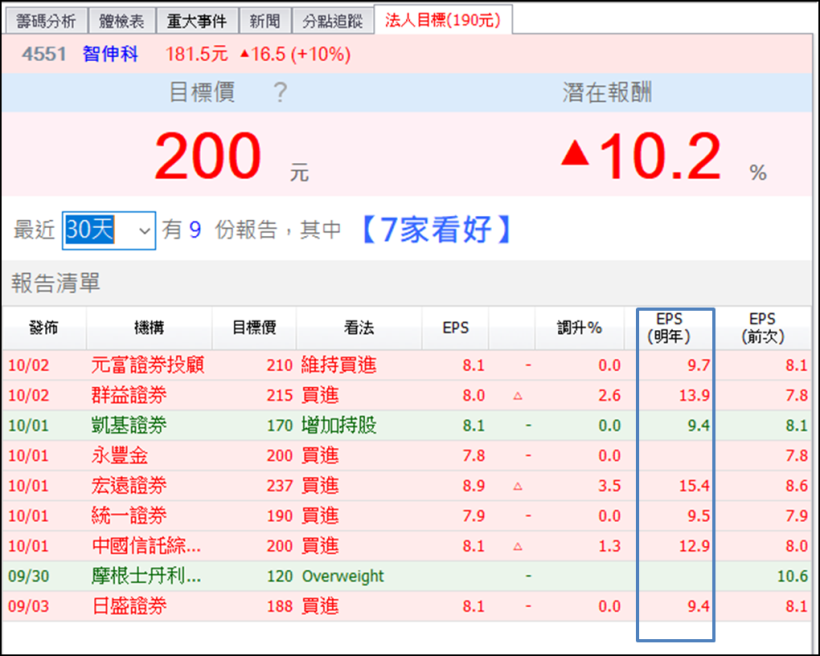Click the report count number 9

[x=195, y=230]
